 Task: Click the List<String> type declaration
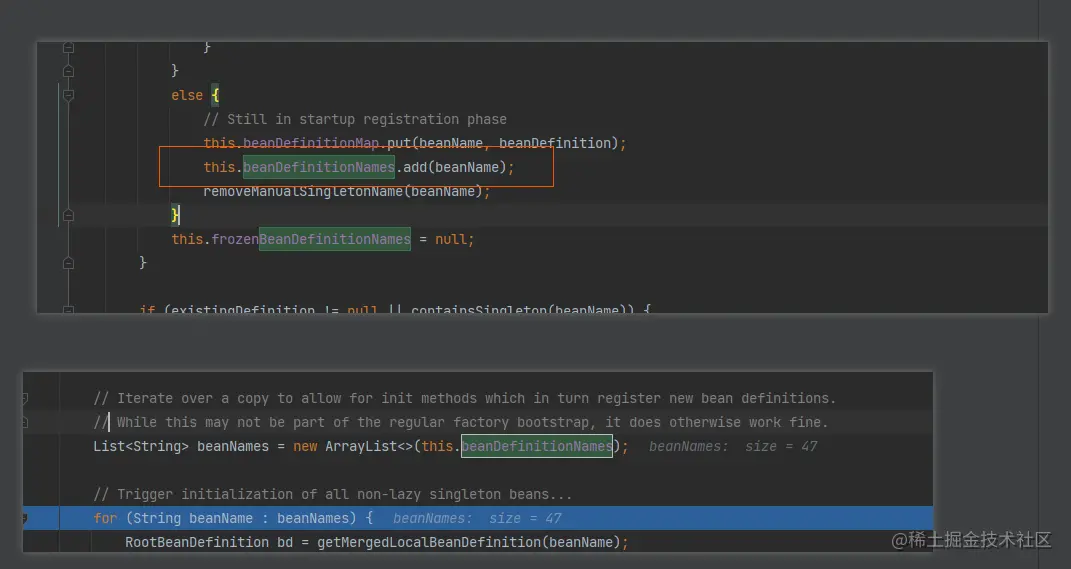point(141,446)
